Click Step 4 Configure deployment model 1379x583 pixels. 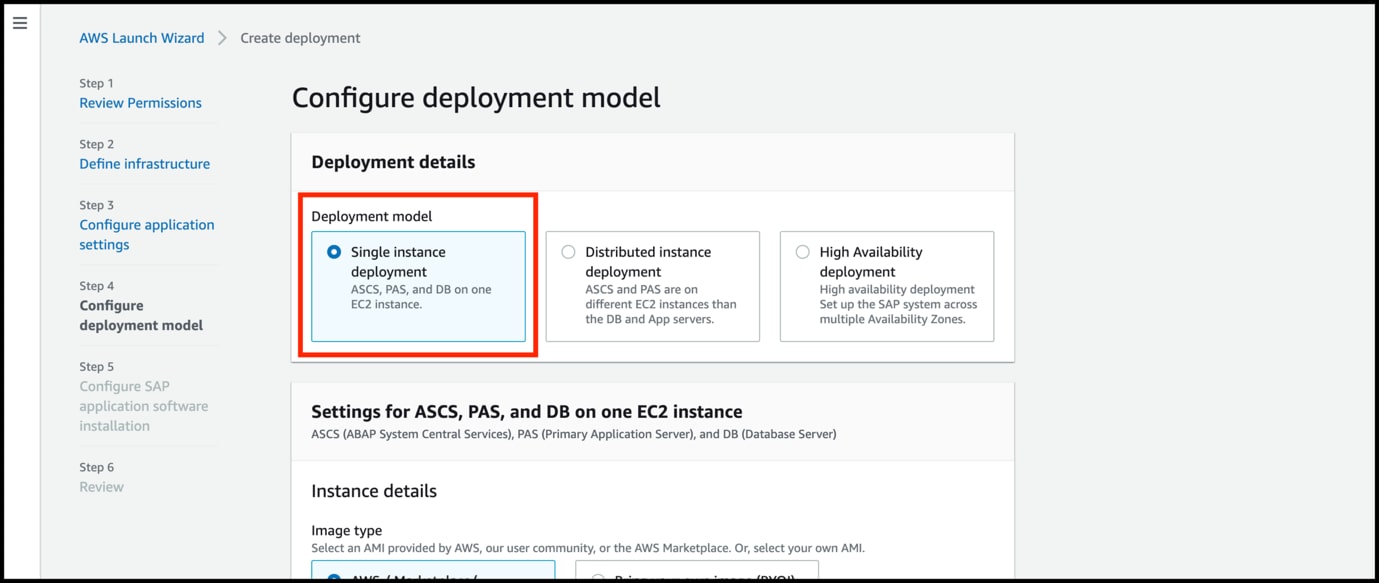[141, 315]
